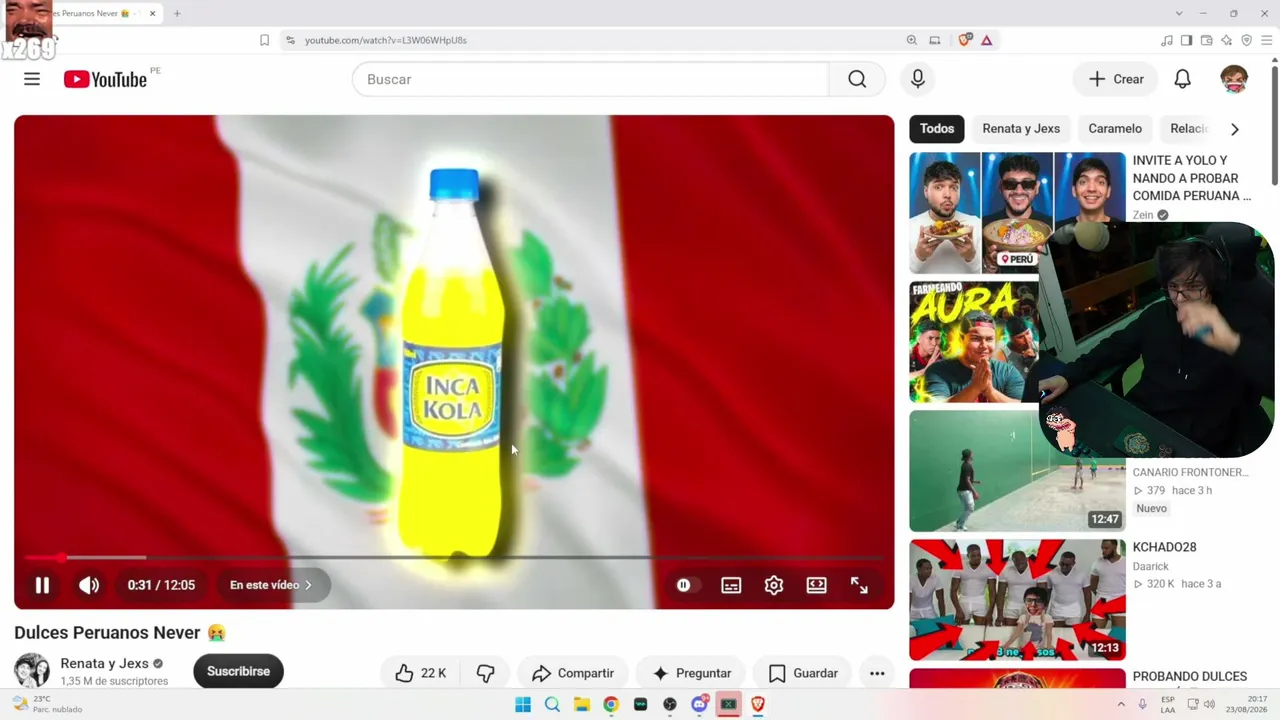Viewport: 1280px width, 720px height.
Task: Open the PROBANDO DULCES video title
Action: (x=1190, y=677)
